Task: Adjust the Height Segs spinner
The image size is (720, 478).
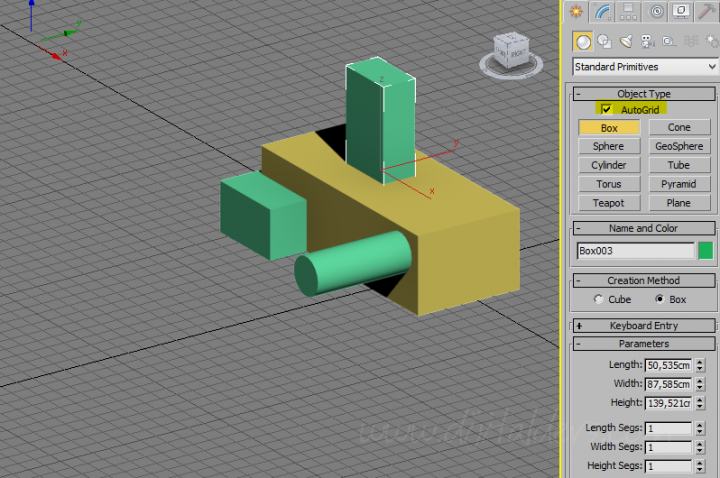Action: pyautogui.click(x=700, y=466)
